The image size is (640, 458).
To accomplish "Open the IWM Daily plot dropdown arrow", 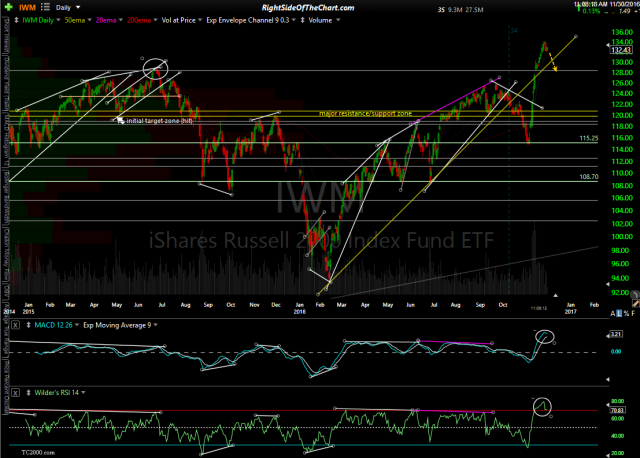I will click(x=58, y=20).
